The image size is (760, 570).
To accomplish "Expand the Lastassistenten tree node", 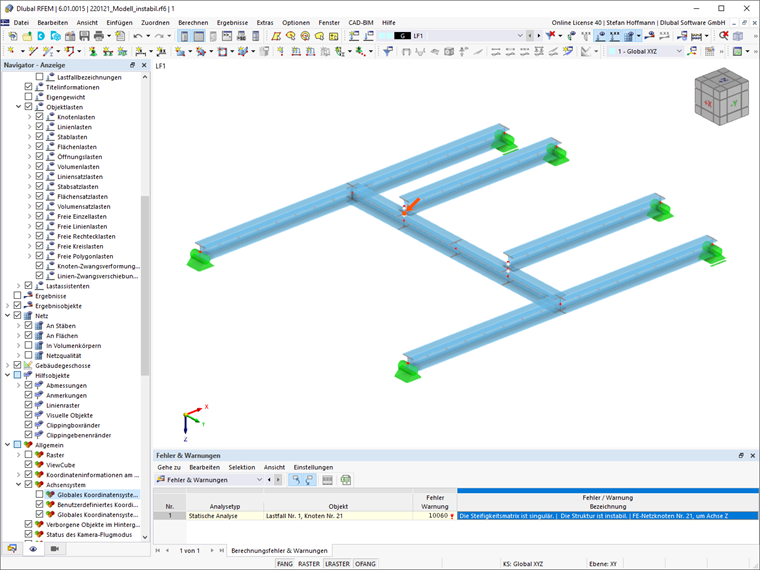I will (18, 286).
